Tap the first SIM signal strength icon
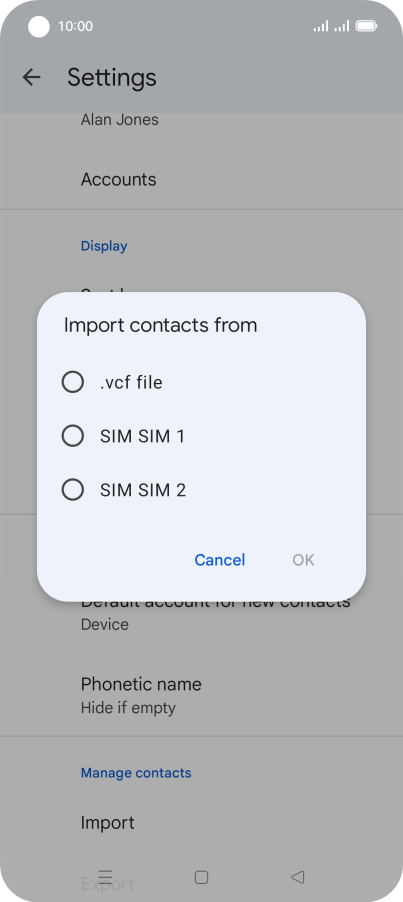This screenshot has height=902, width=403. (321, 26)
